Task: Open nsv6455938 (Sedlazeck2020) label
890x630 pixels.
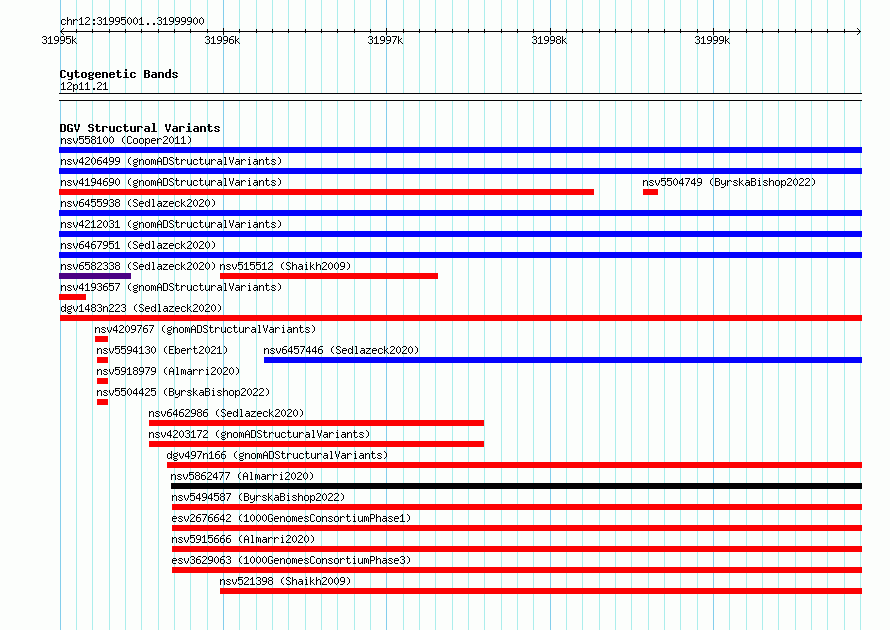Action: [x=138, y=203]
